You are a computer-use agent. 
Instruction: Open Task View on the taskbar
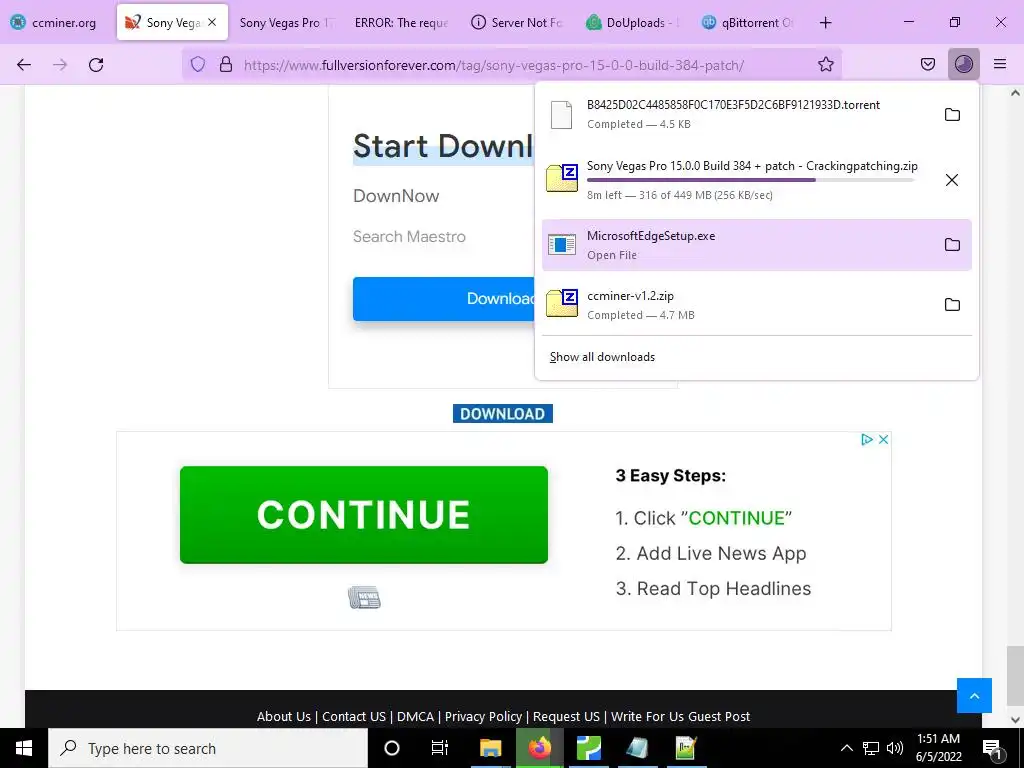(x=440, y=748)
